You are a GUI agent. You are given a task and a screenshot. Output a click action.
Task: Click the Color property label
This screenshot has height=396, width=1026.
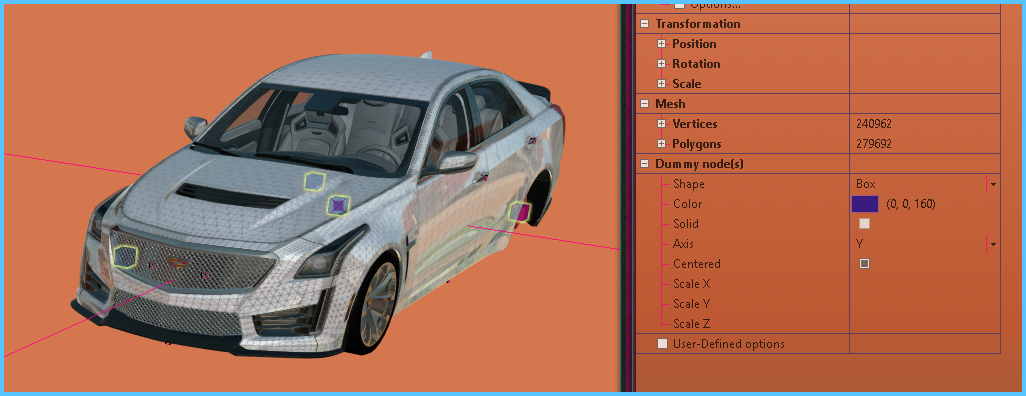click(x=687, y=204)
